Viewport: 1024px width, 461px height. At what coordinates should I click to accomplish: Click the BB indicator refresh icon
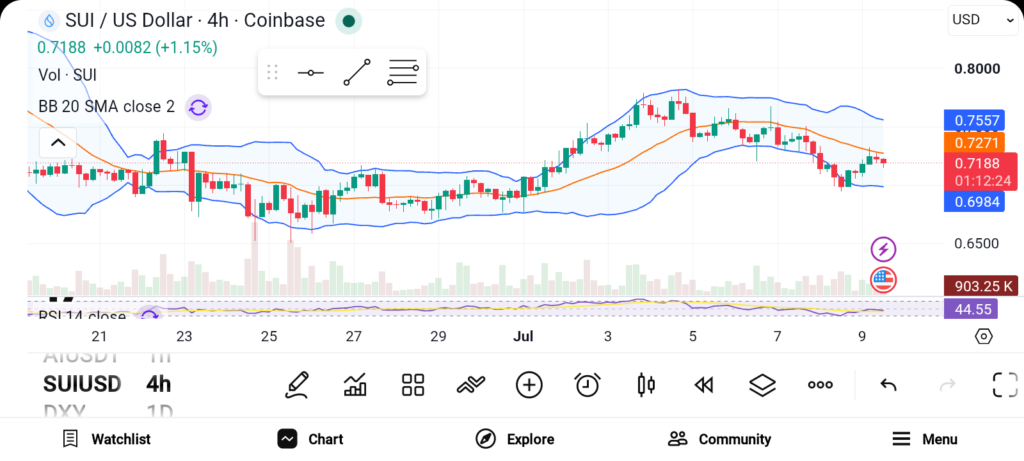198,107
